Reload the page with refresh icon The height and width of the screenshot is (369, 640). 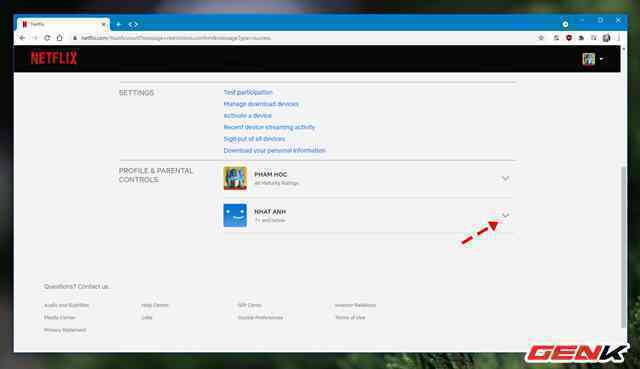(47, 38)
